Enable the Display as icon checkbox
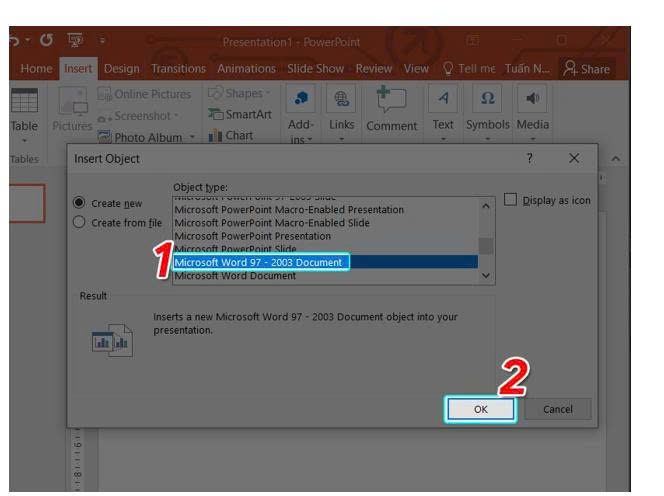664x496 pixels. click(x=510, y=200)
